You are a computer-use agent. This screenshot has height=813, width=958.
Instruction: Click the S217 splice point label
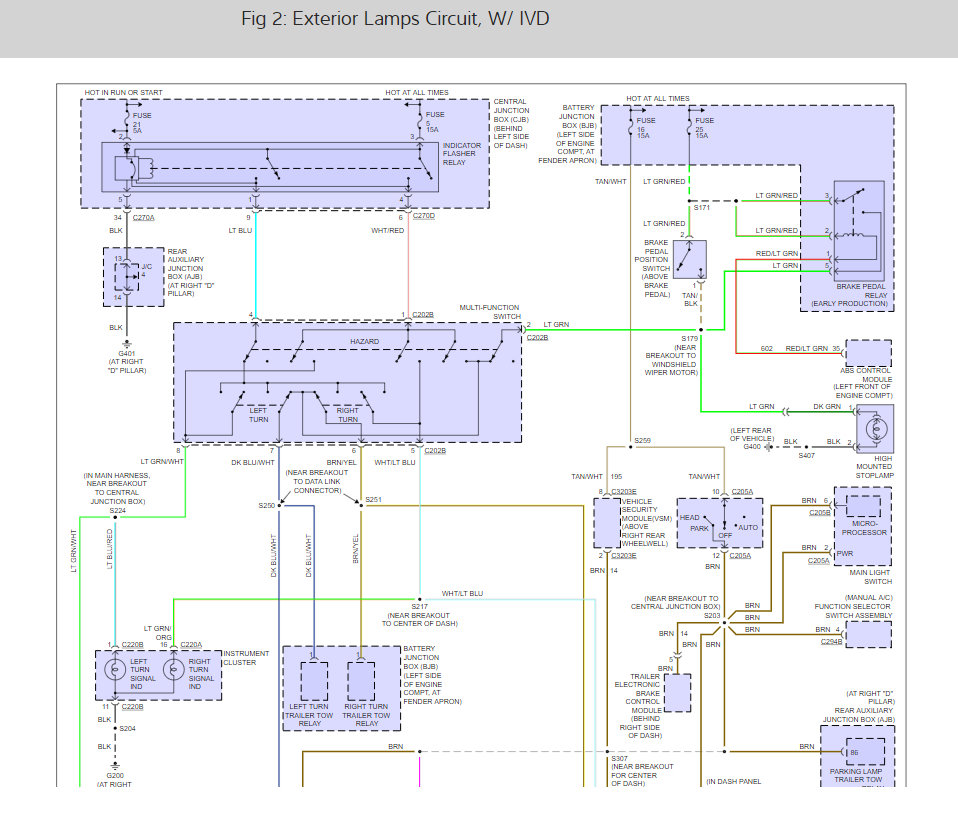point(420,607)
